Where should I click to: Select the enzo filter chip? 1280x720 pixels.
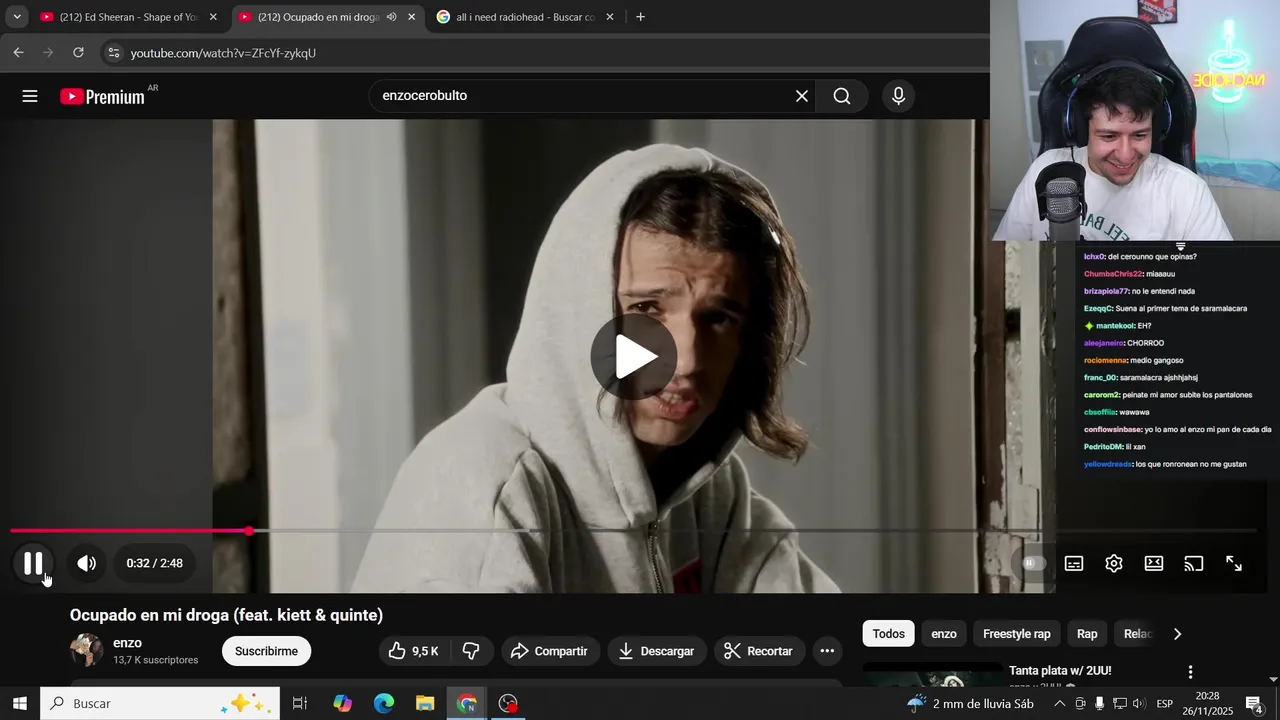click(x=944, y=634)
